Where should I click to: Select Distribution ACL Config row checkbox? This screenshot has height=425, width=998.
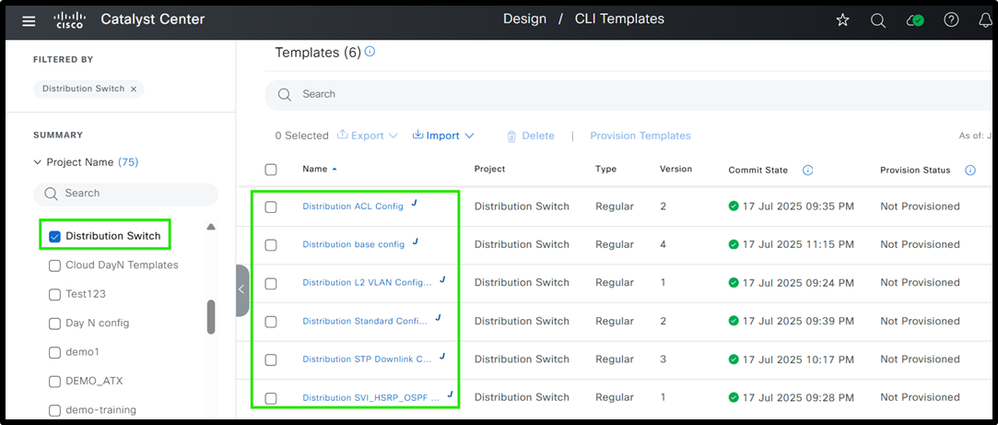pos(271,207)
